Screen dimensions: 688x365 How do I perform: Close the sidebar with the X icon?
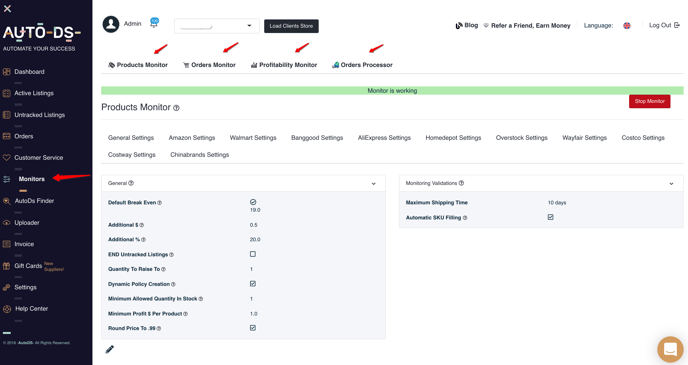7,8
